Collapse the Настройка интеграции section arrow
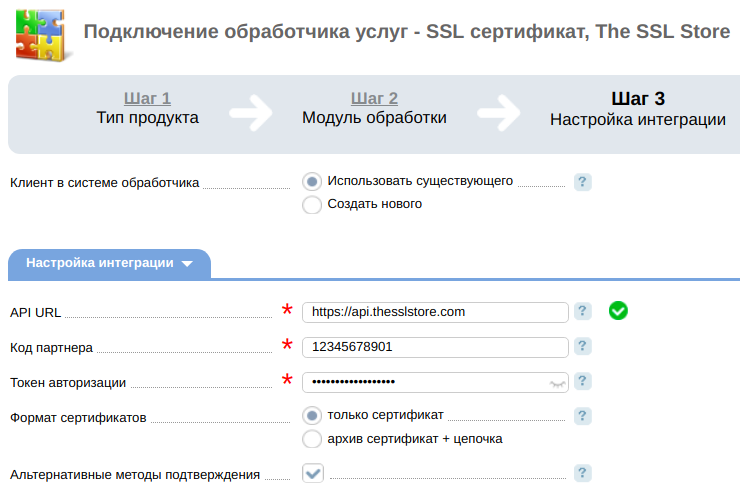This screenshot has width=740, height=499. (187, 263)
